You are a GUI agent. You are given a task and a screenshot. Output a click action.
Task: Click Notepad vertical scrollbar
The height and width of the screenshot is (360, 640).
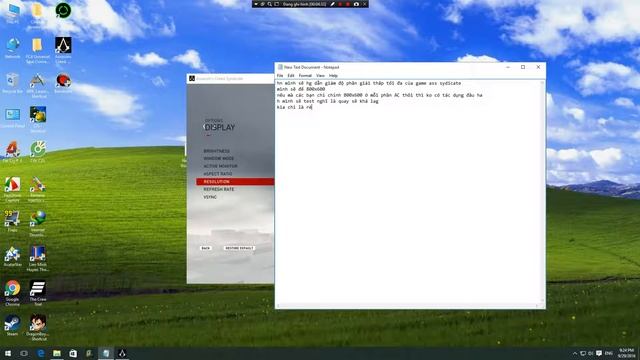[543, 192]
